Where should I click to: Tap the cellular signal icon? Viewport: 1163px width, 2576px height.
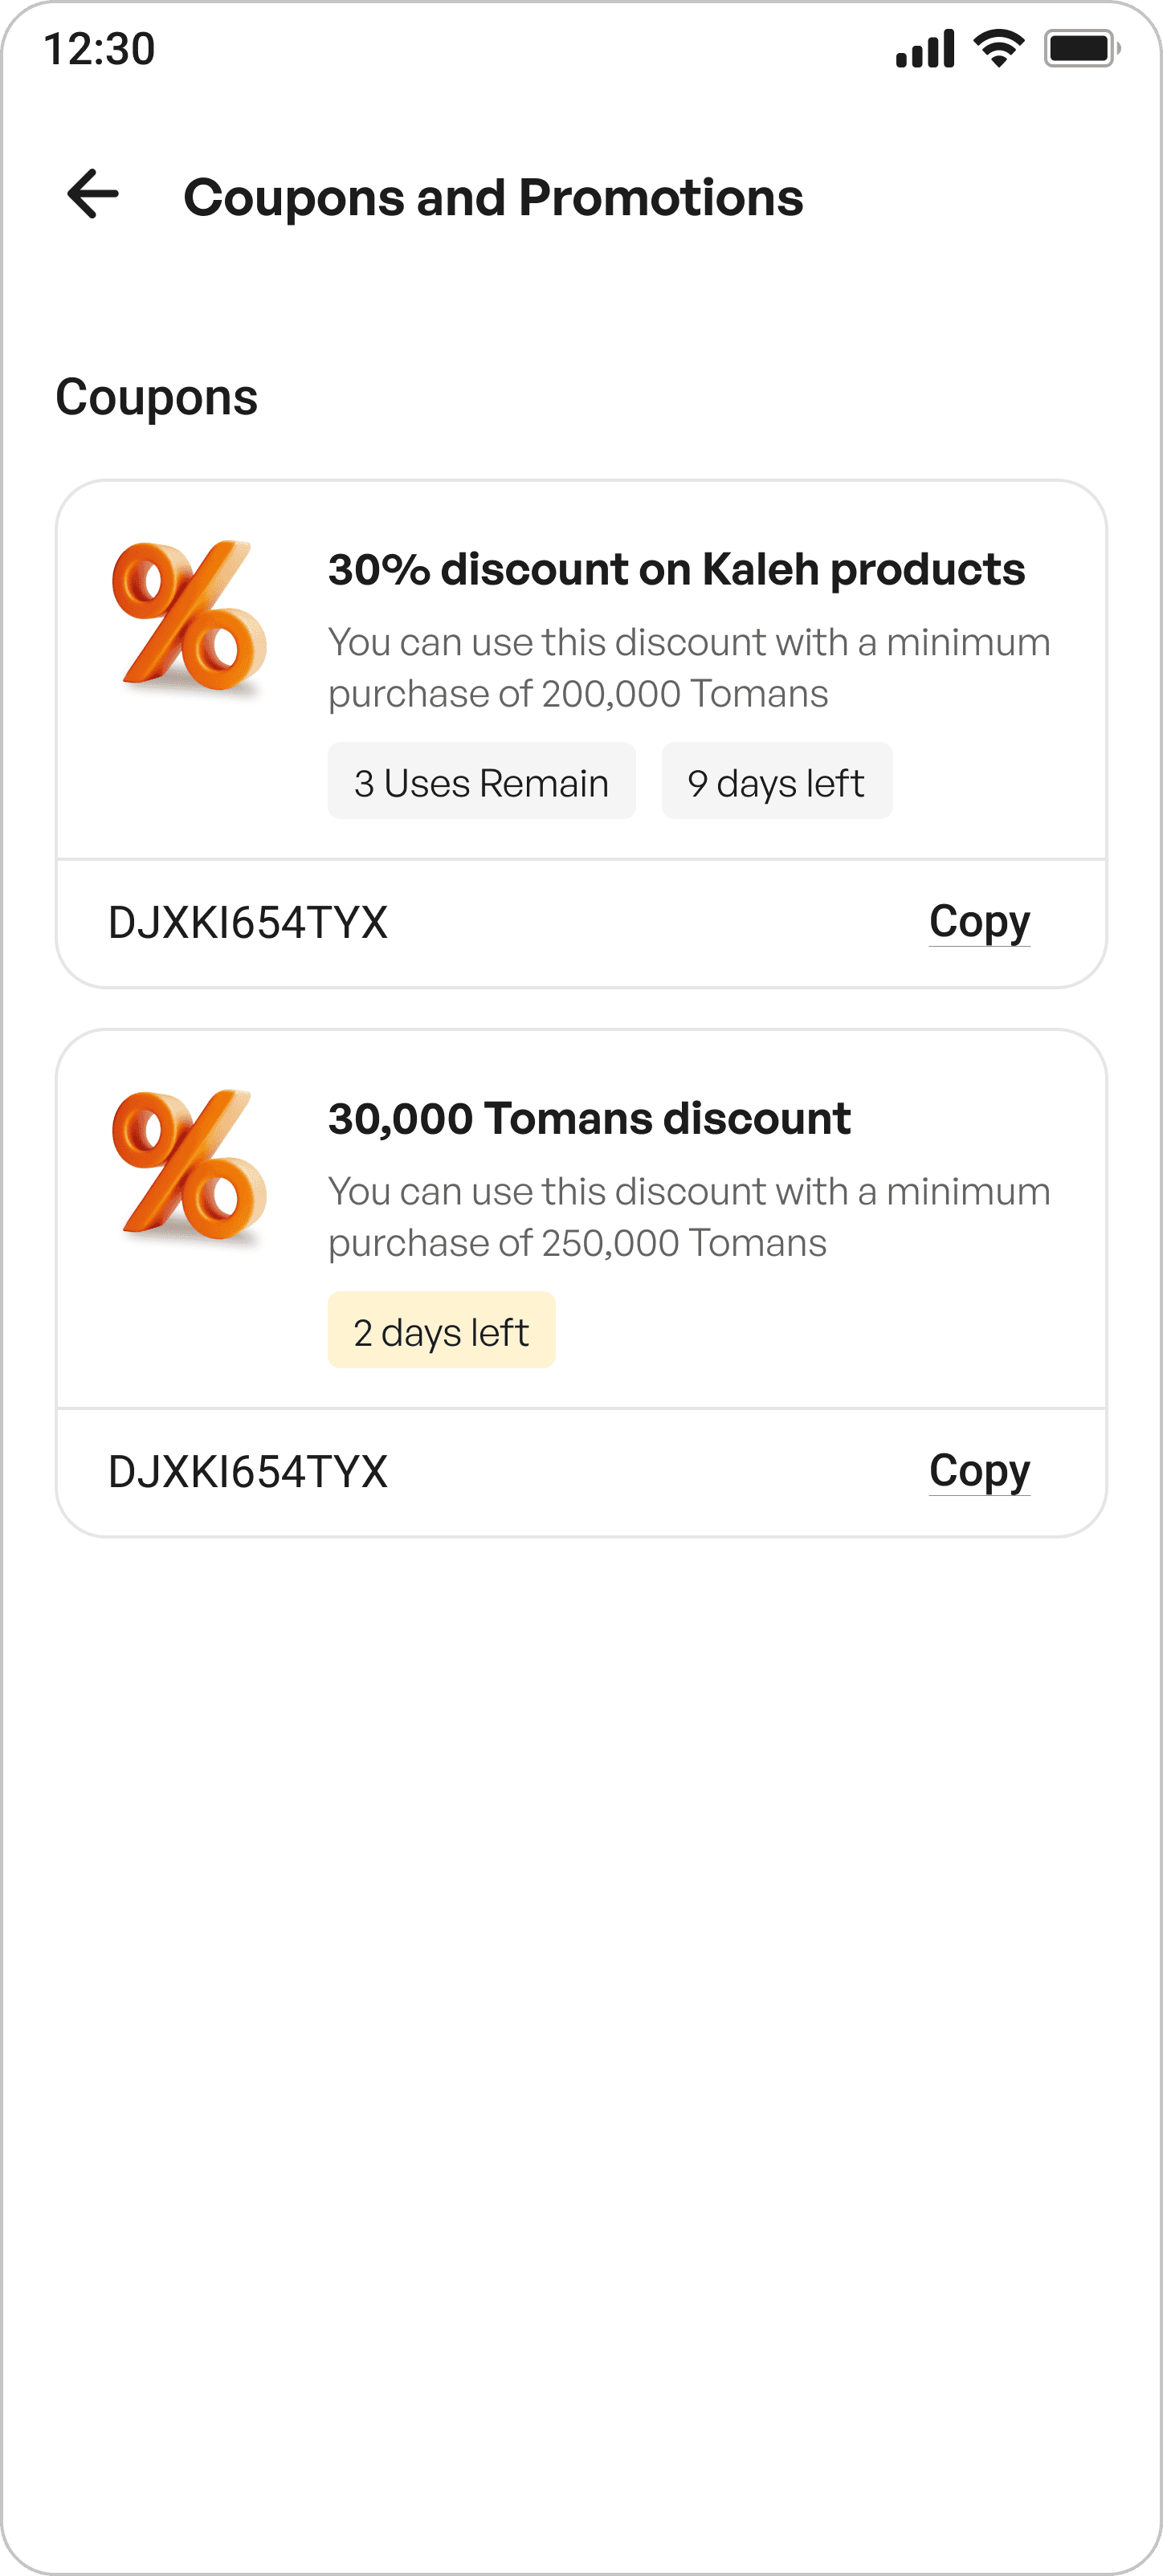[925, 49]
